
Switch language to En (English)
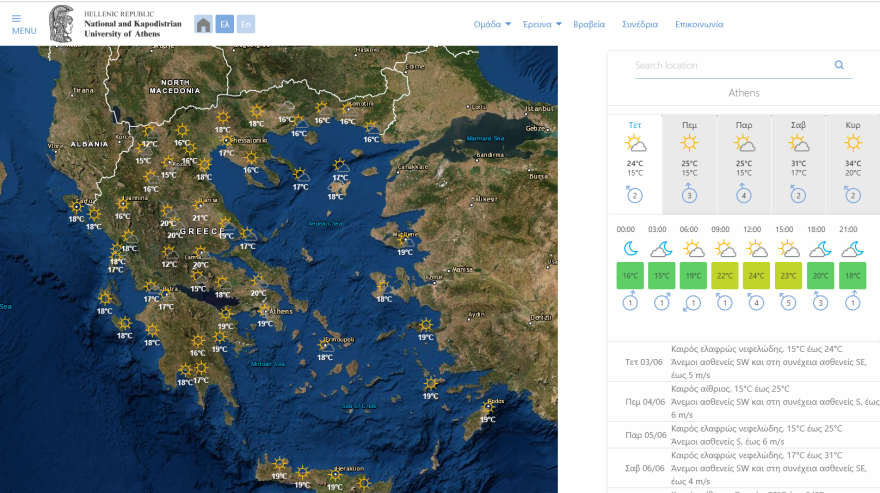tap(245, 24)
